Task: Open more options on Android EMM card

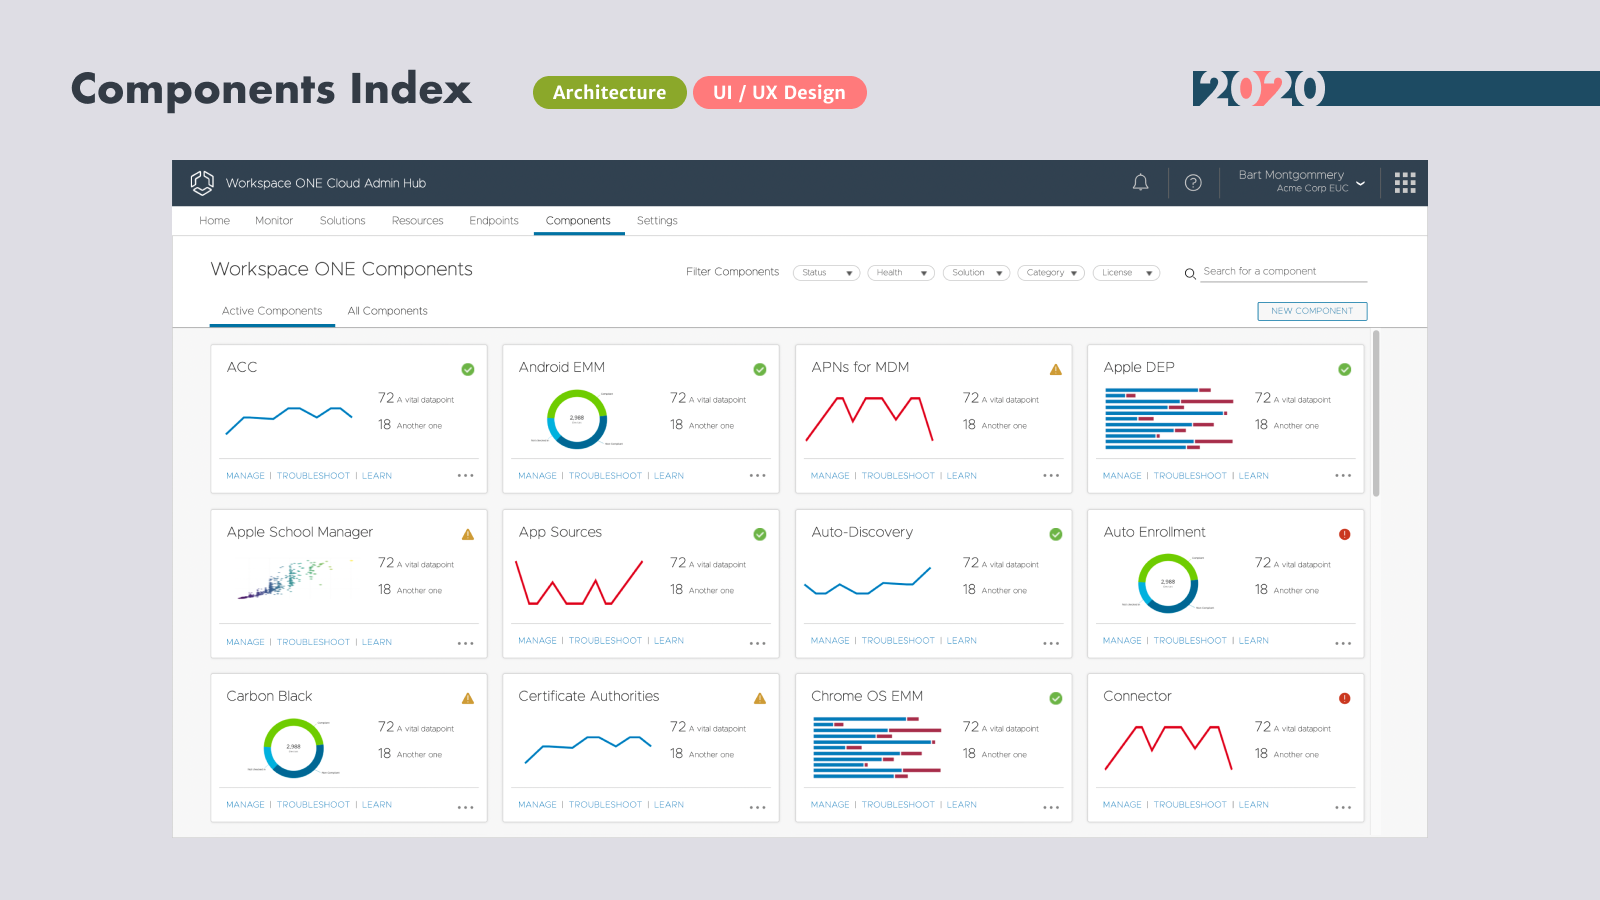Action: 758,476
